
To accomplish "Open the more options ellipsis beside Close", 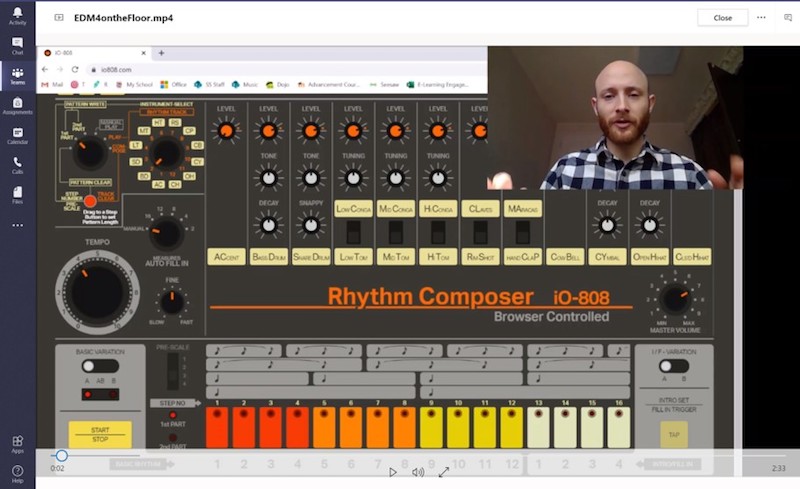I will click(761, 17).
